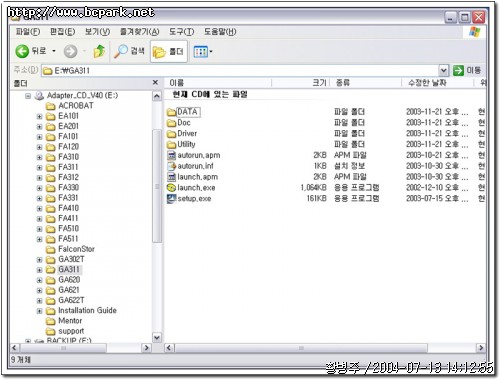Viewport: 500px width, 380px height.
Task: Select the support folder icon
Action: 50,331
